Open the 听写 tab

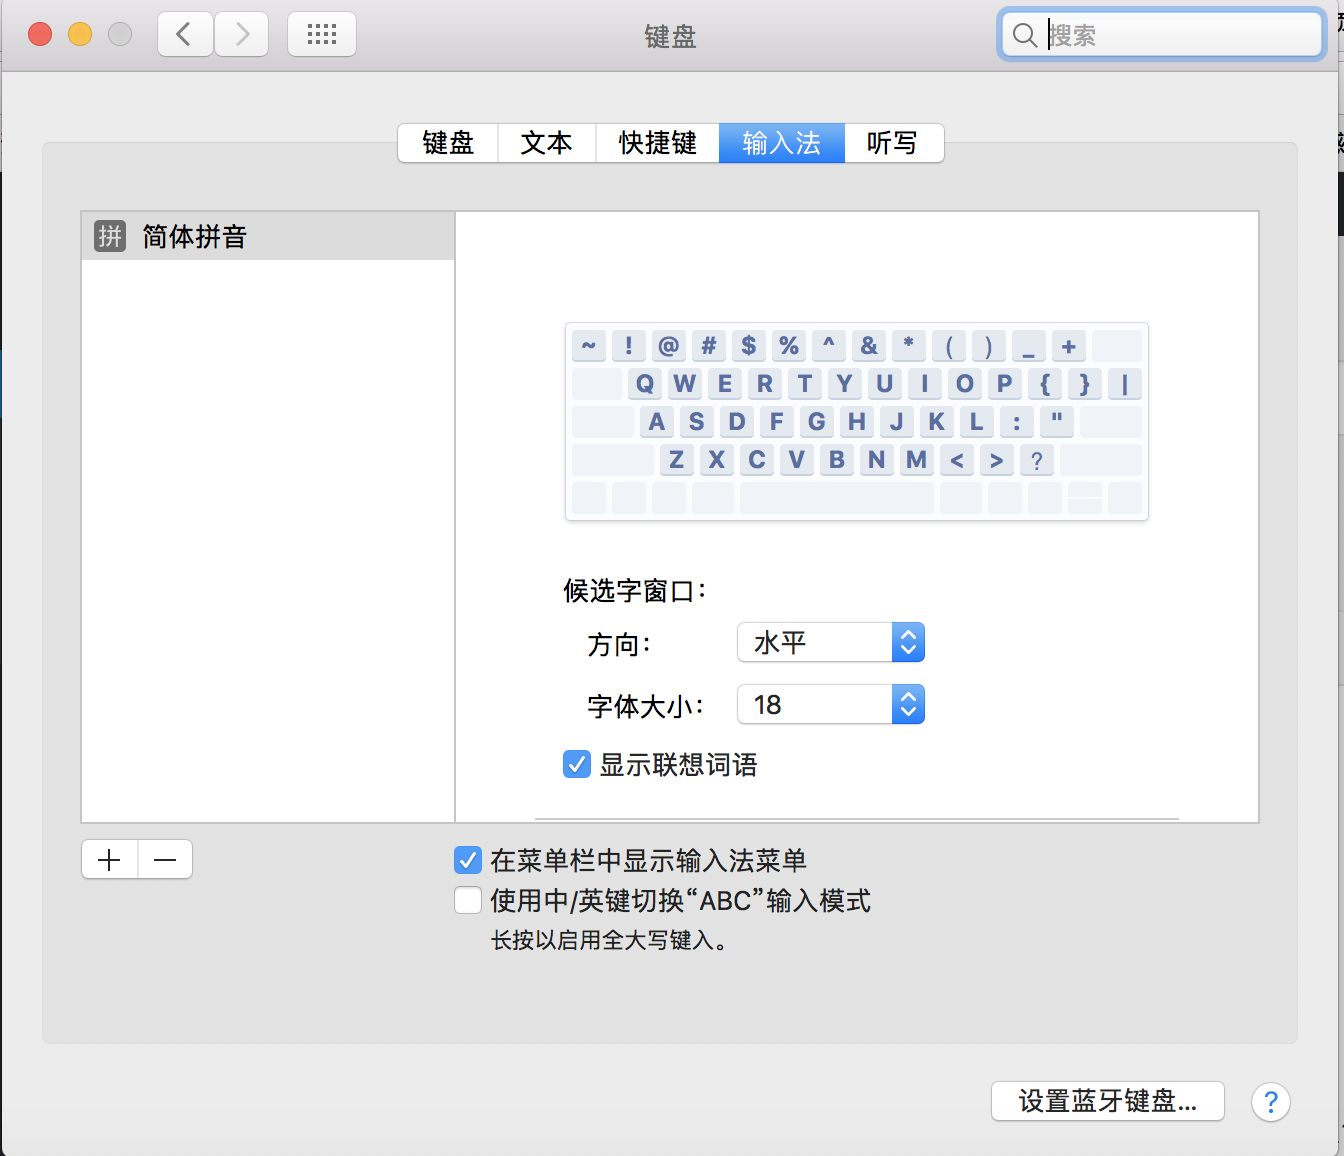click(892, 143)
